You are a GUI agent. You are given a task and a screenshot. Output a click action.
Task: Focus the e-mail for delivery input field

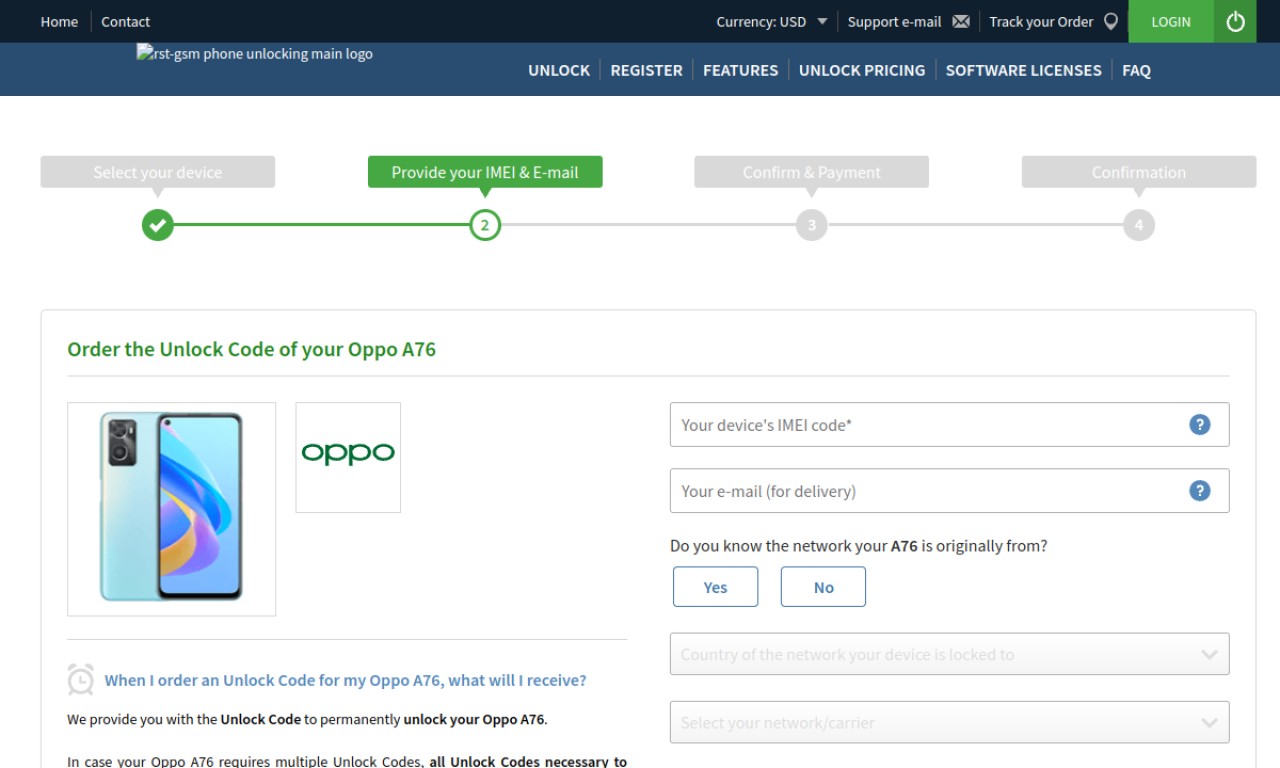[x=949, y=491]
